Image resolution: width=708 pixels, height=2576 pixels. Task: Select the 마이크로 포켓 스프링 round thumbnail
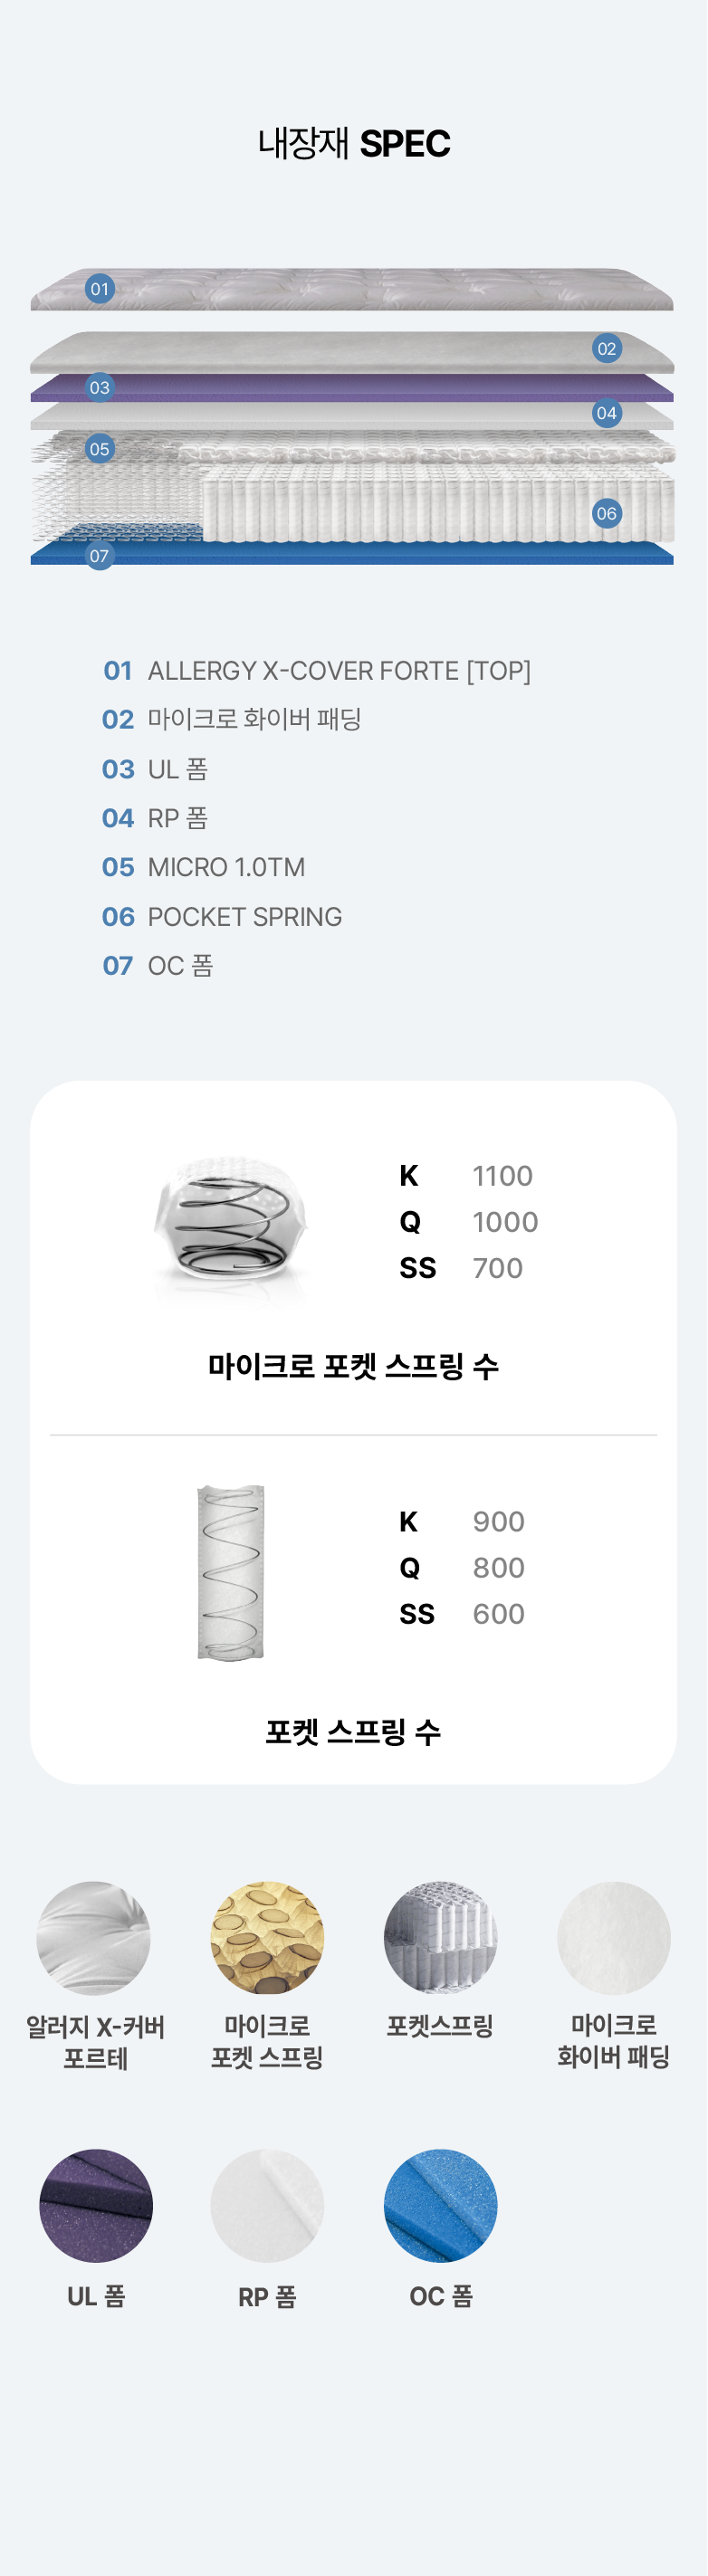[x=267, y=1938]
